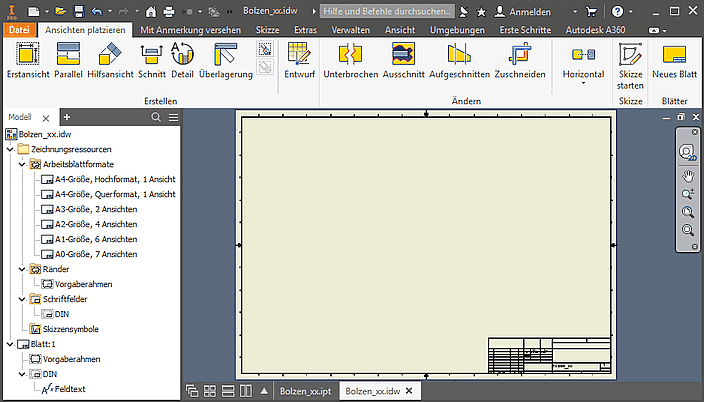Select A3-Größe, 2 Ansichten sheet format
The height and width of the screenshot is (402, 704).
tap(96, 209)
